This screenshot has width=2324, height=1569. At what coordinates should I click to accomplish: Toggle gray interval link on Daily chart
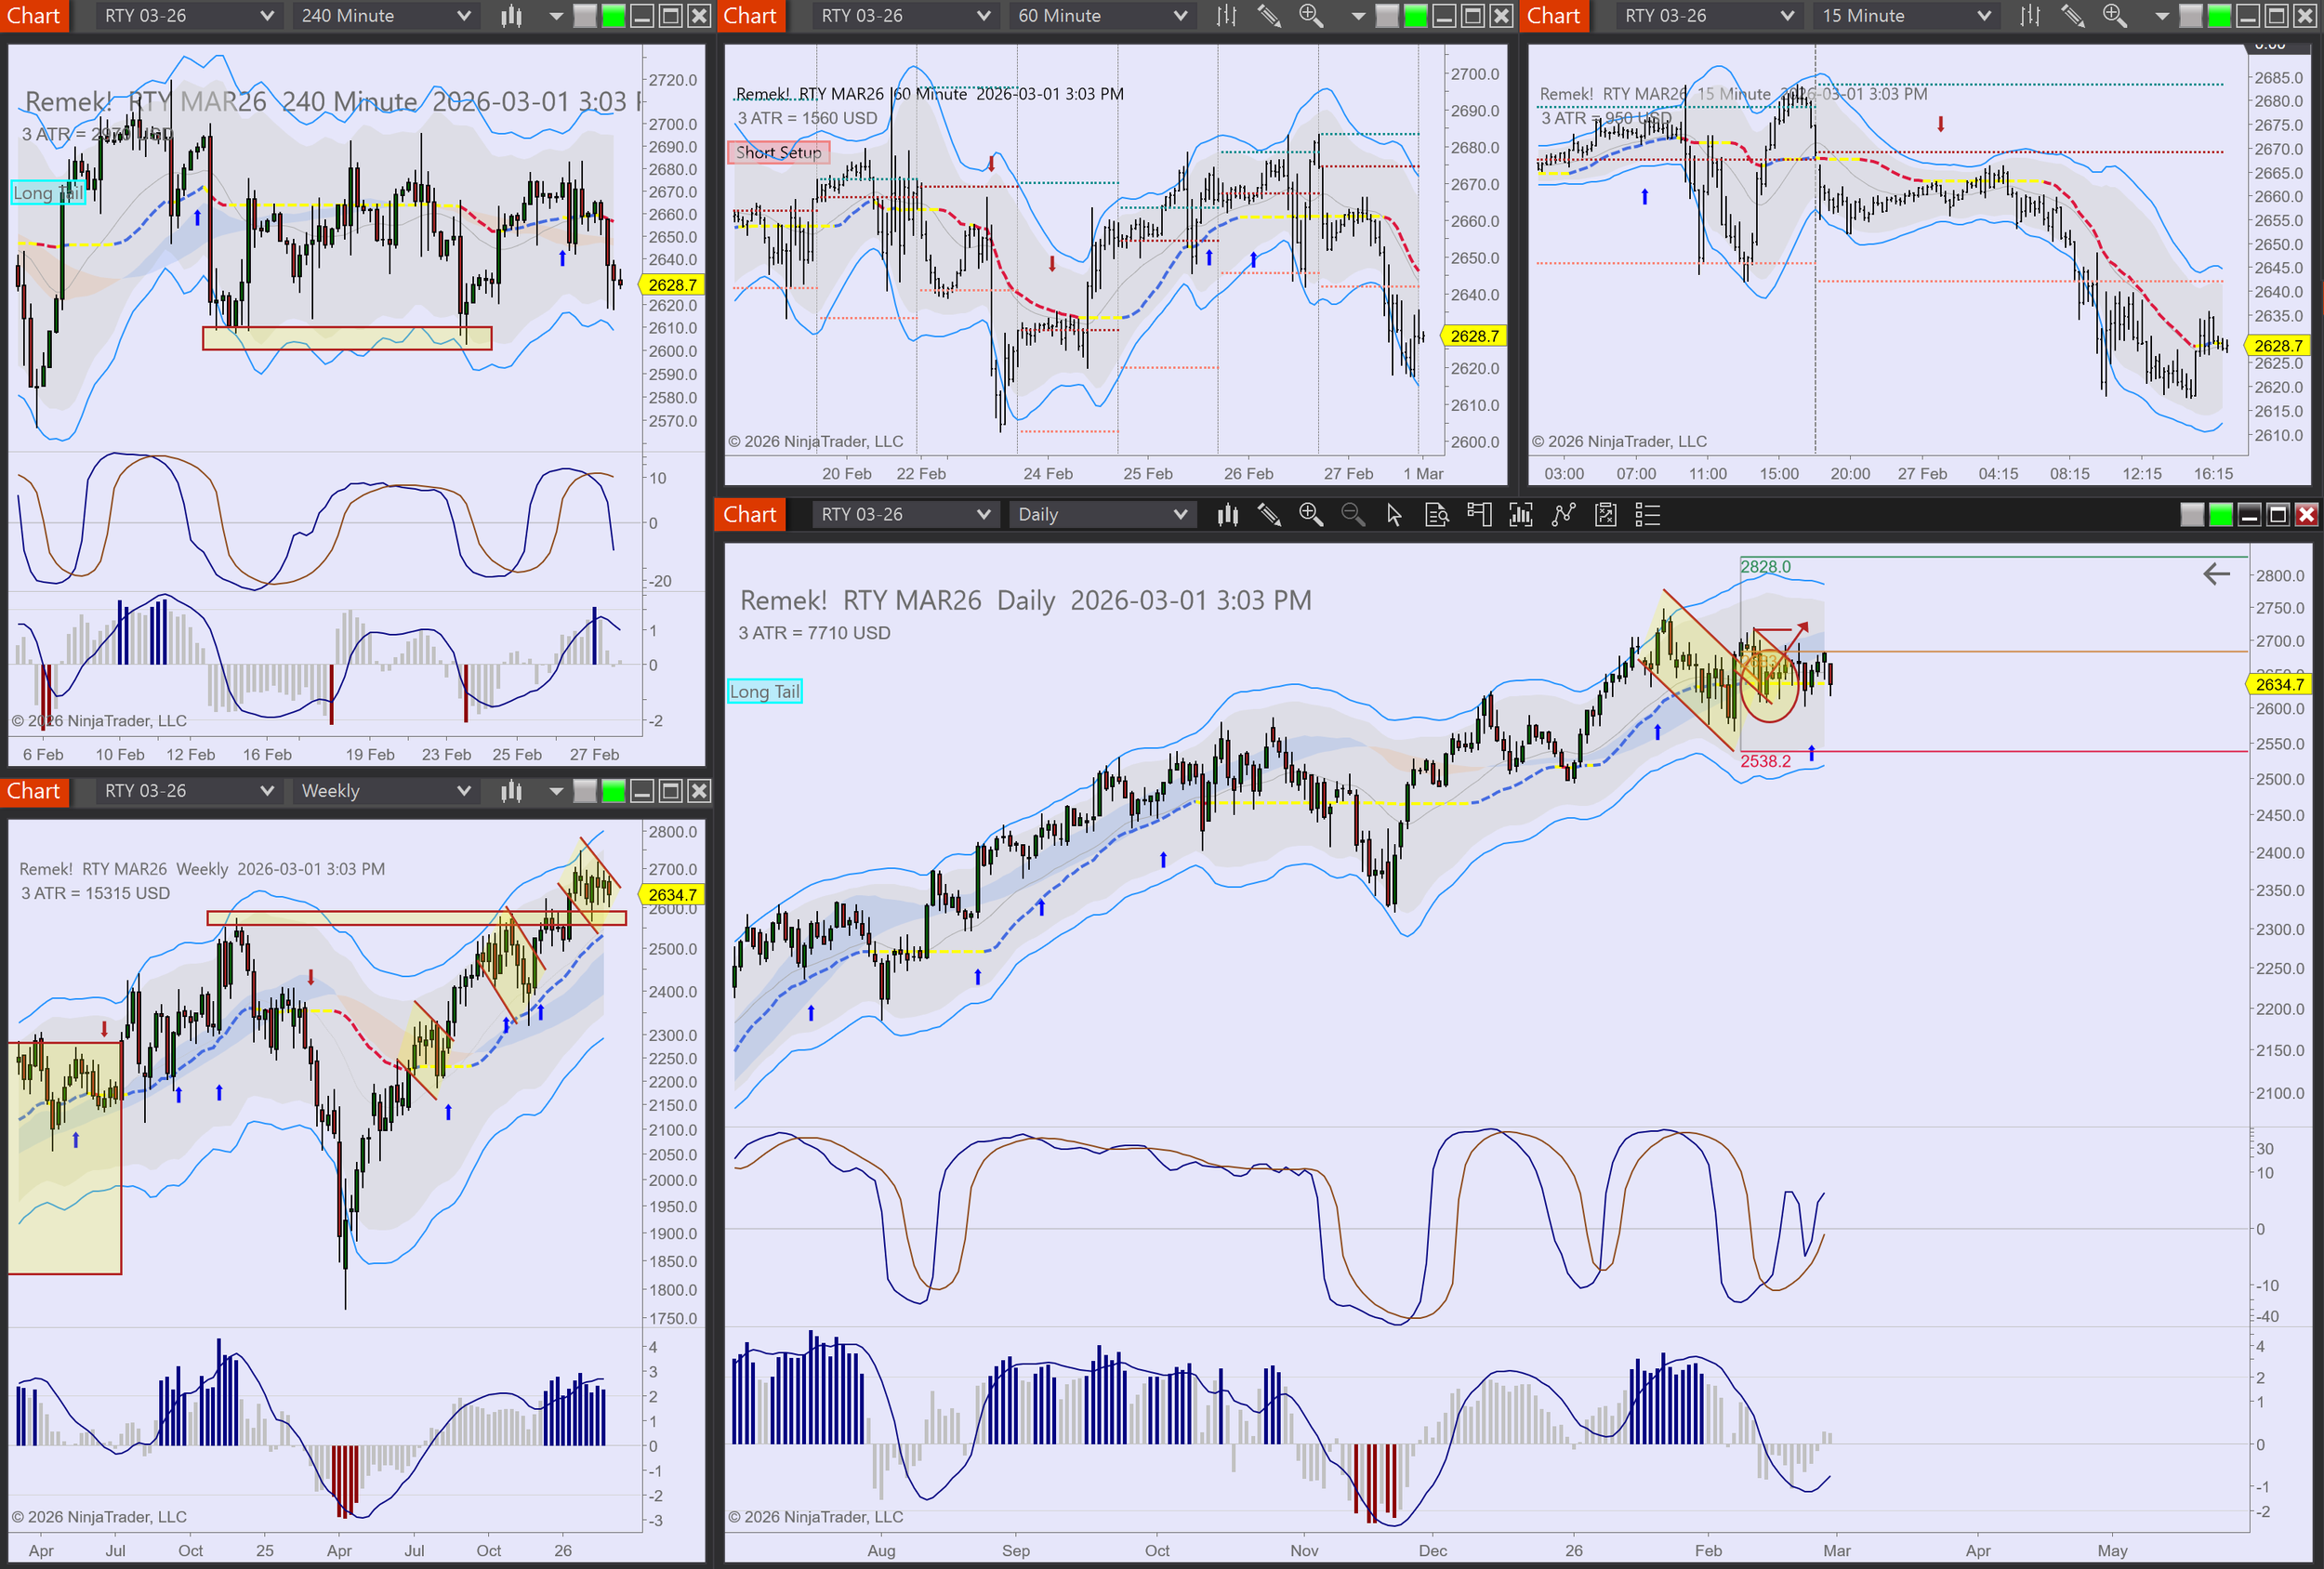(2191, 515)
